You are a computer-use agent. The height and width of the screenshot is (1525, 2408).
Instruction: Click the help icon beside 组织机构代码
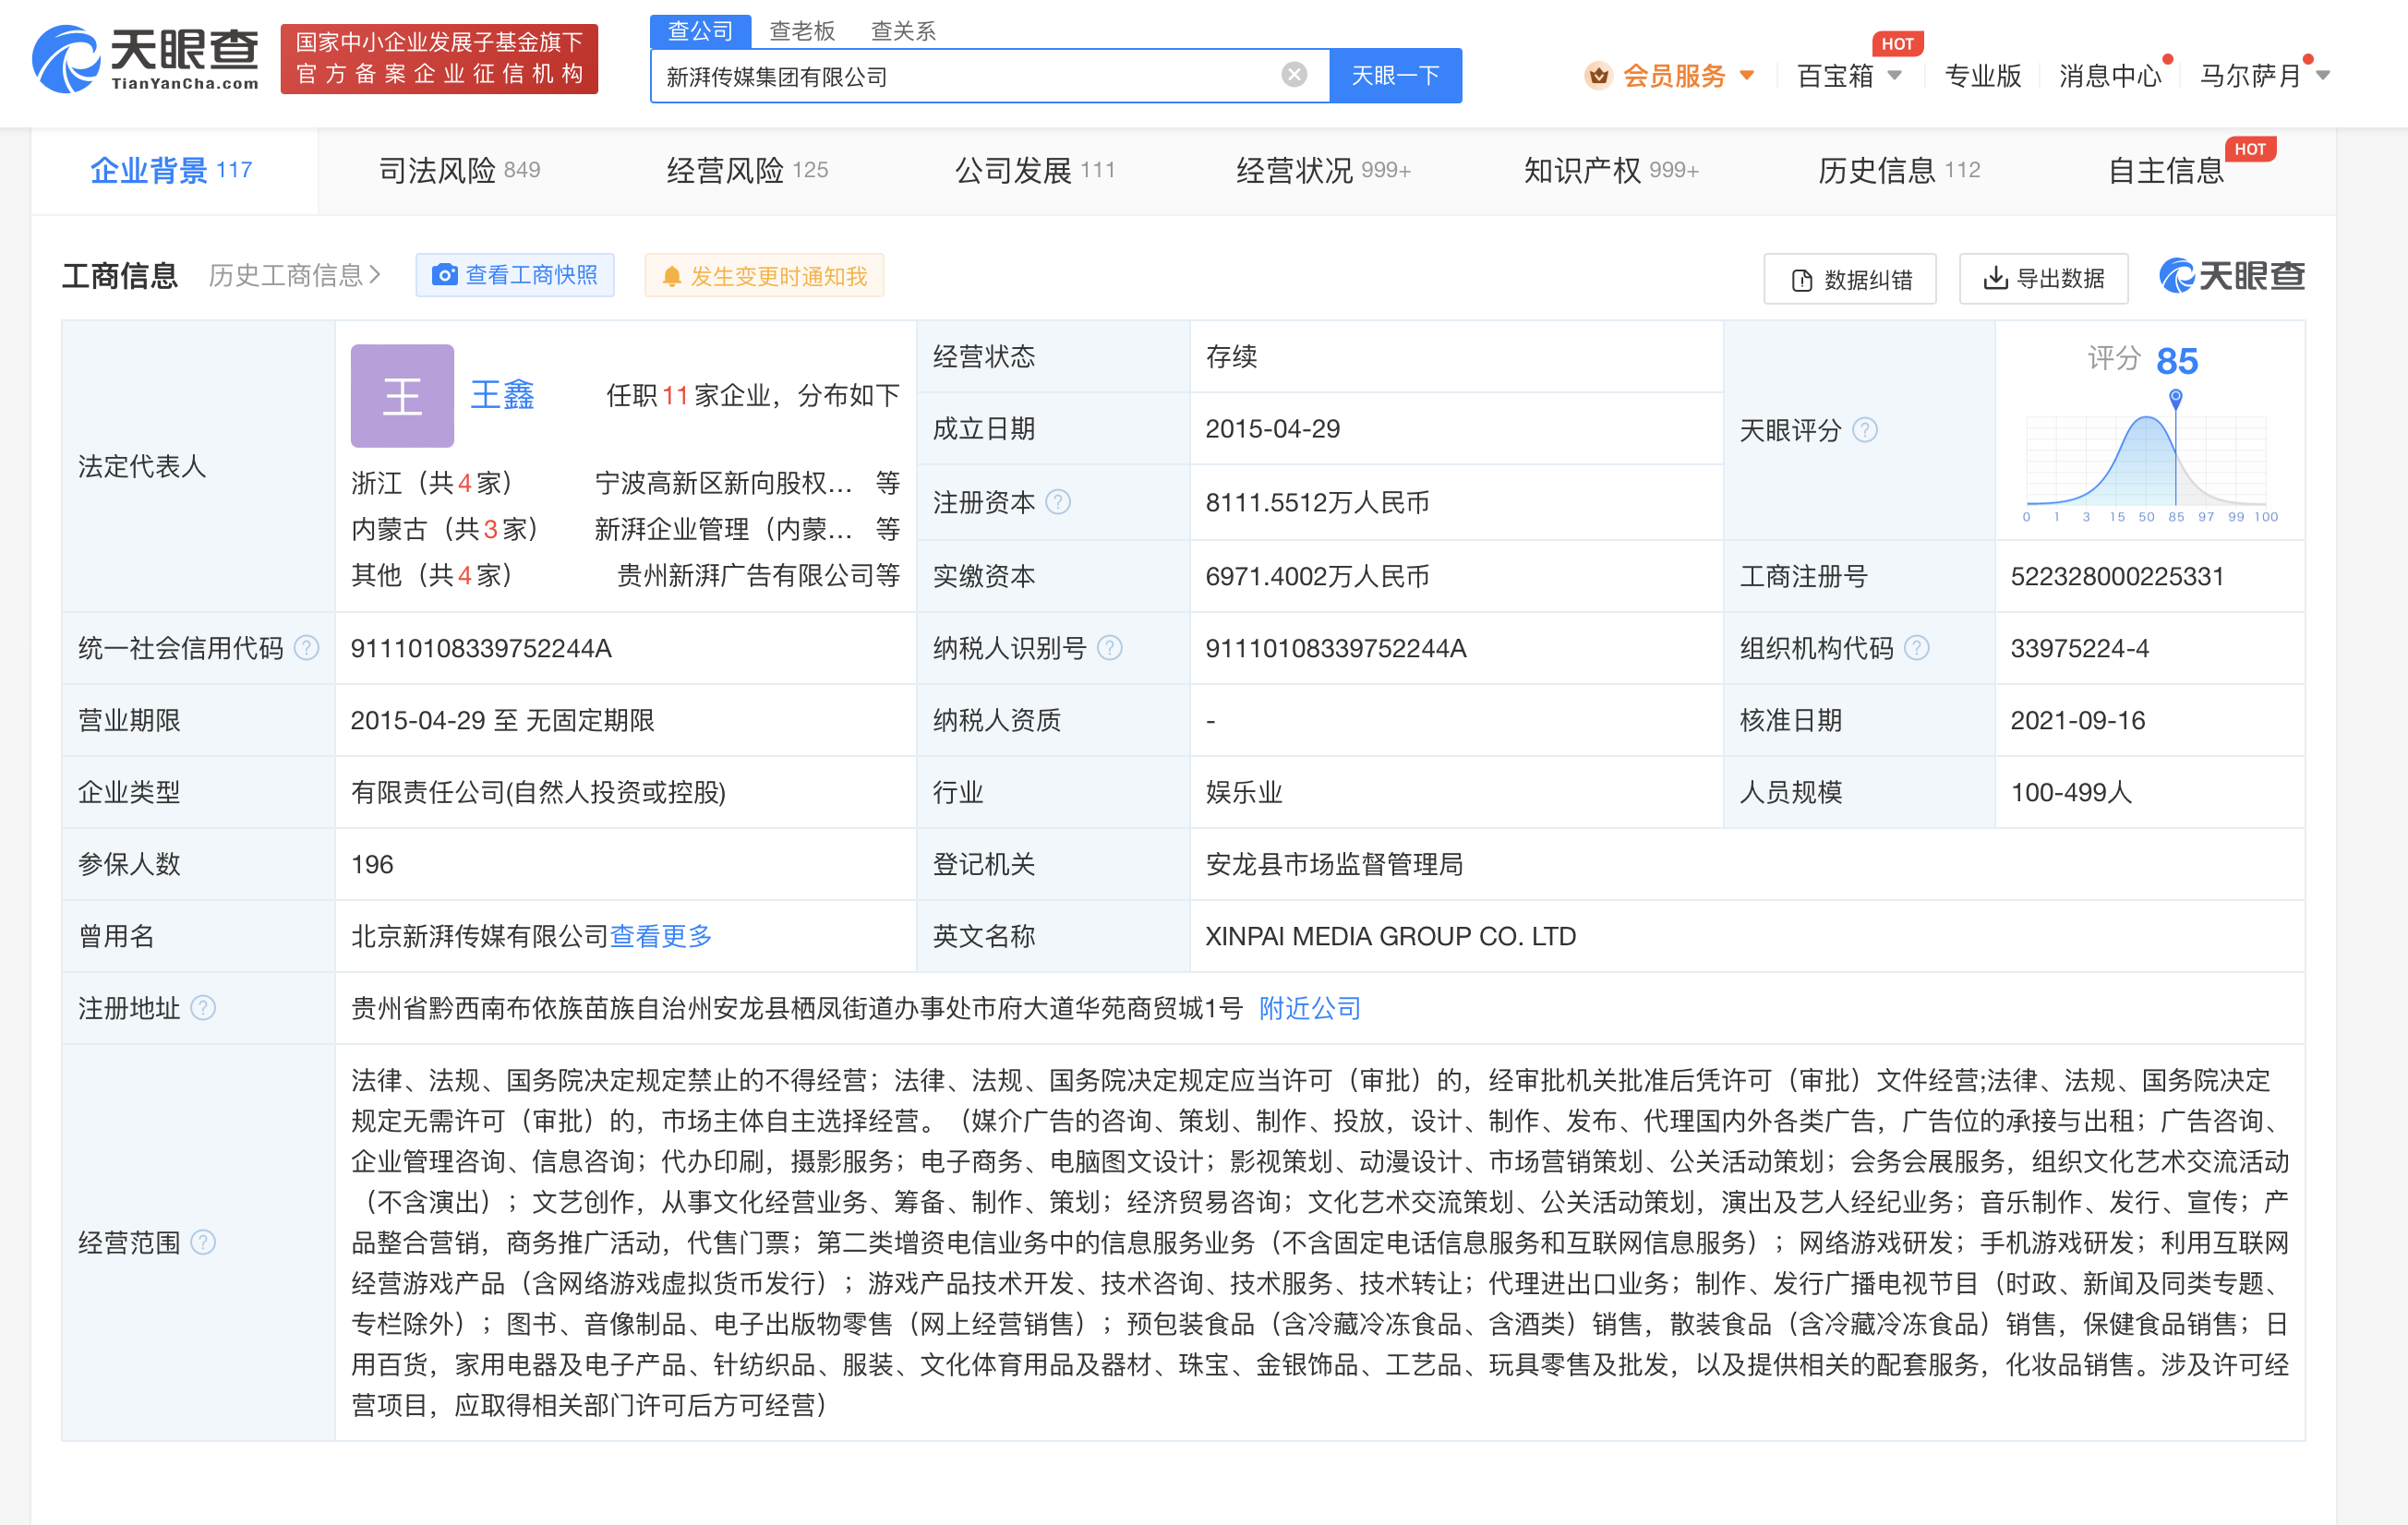point(1917,648)
